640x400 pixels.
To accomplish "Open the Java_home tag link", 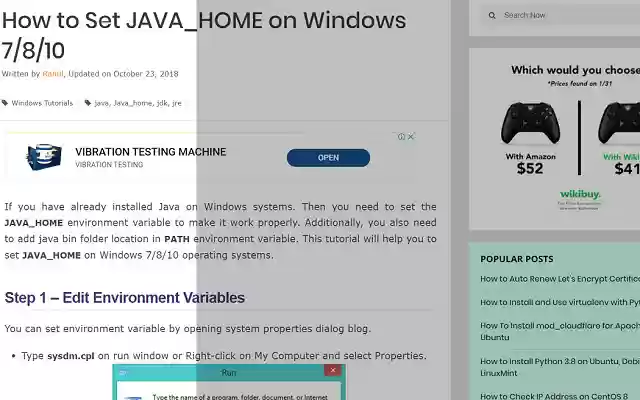I will 133,103.
